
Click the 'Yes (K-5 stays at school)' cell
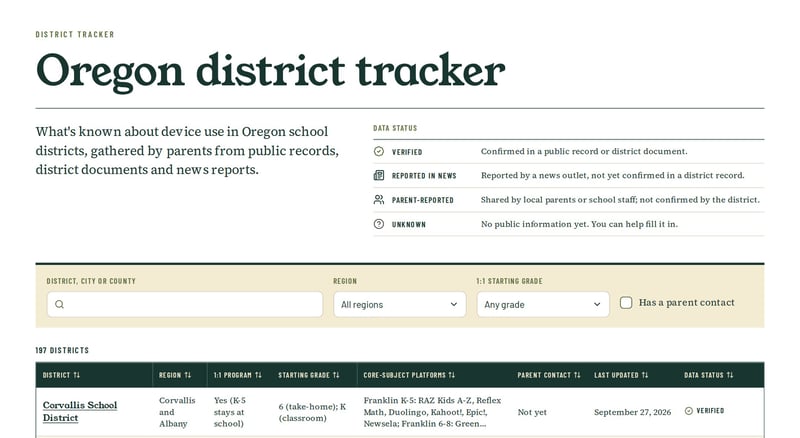(x=230, y=412)
